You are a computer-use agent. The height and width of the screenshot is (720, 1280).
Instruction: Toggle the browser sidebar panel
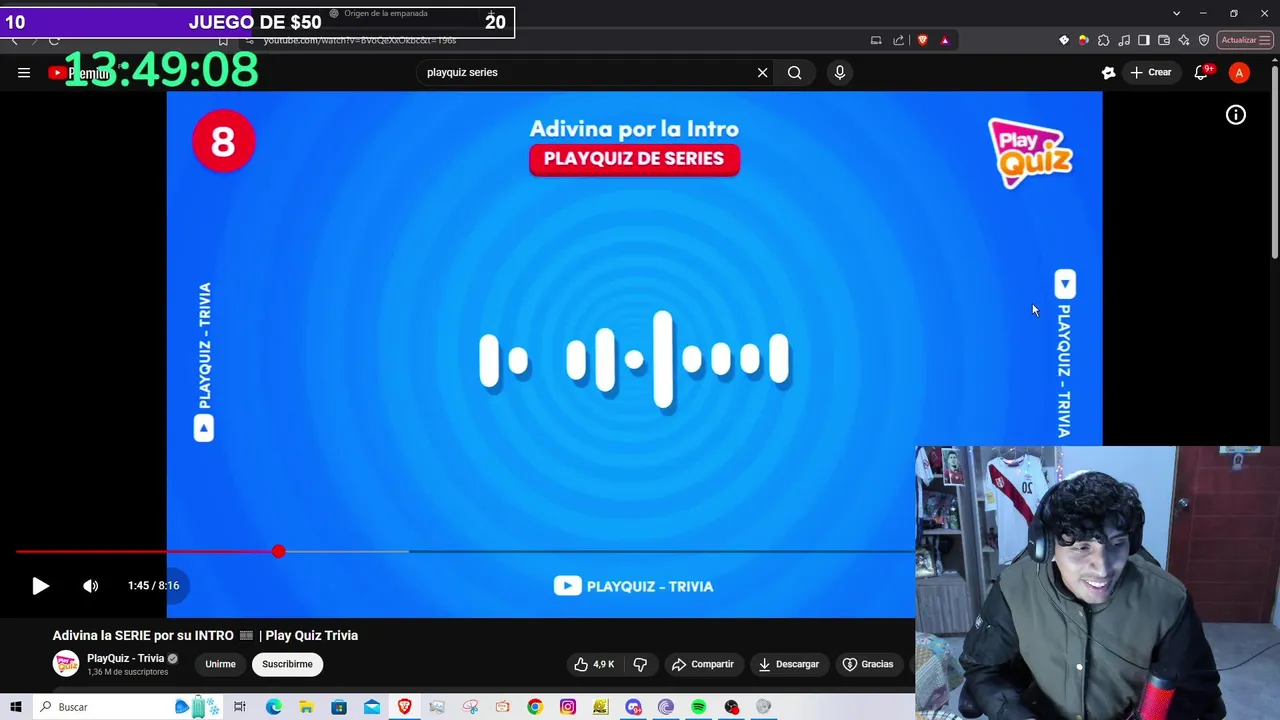pos(1144,40)
